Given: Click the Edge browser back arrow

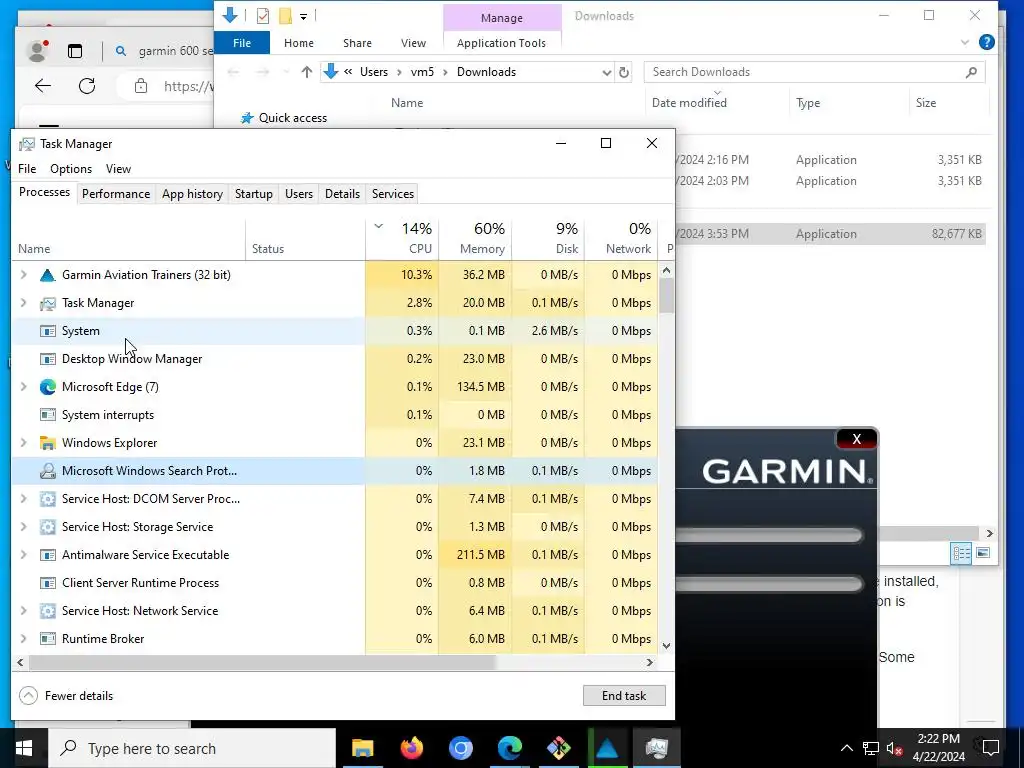Looking at the screenshot, I should (42, 86).
